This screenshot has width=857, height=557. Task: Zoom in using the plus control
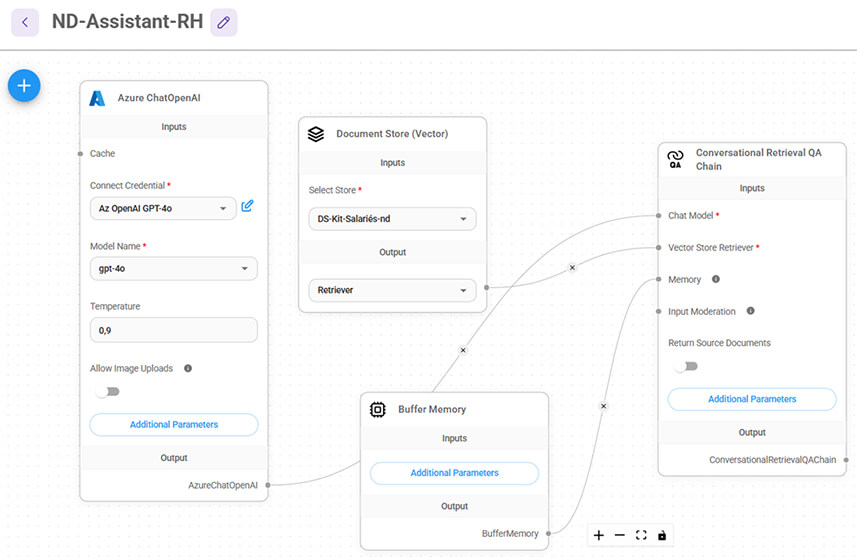[x=599, y=535]
